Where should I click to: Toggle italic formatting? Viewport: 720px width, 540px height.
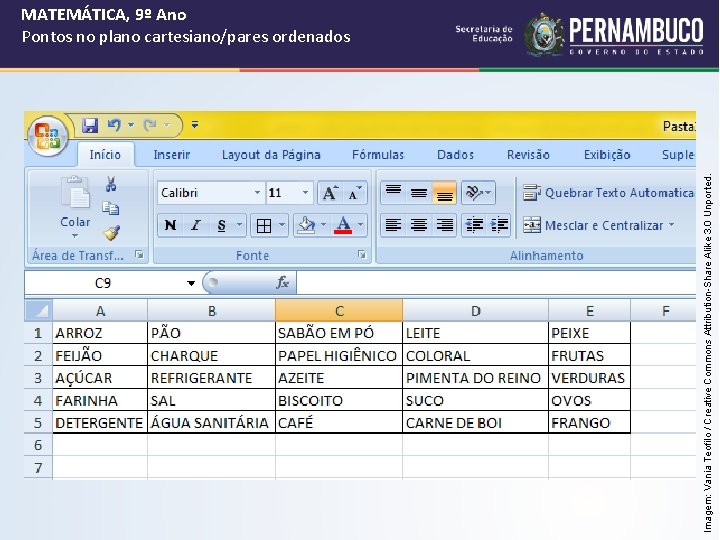[196, 225]
